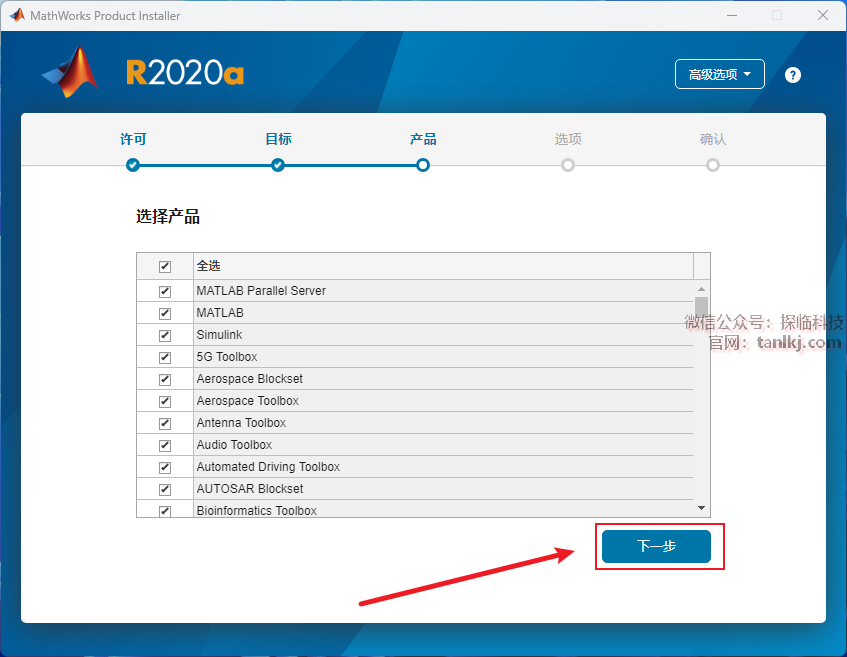Select the 产品 step label

coord(423,139)
